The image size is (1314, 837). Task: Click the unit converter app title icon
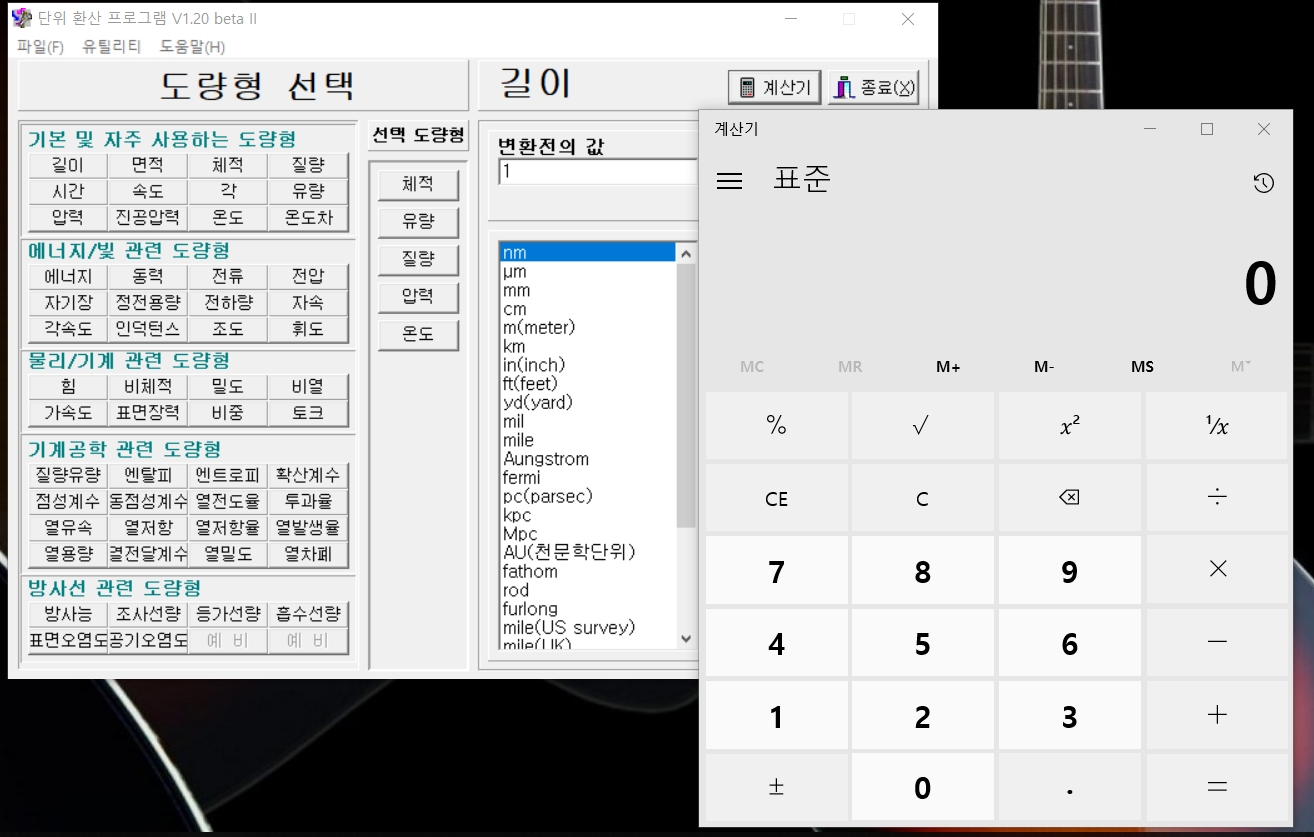click(x=21, y=18)
